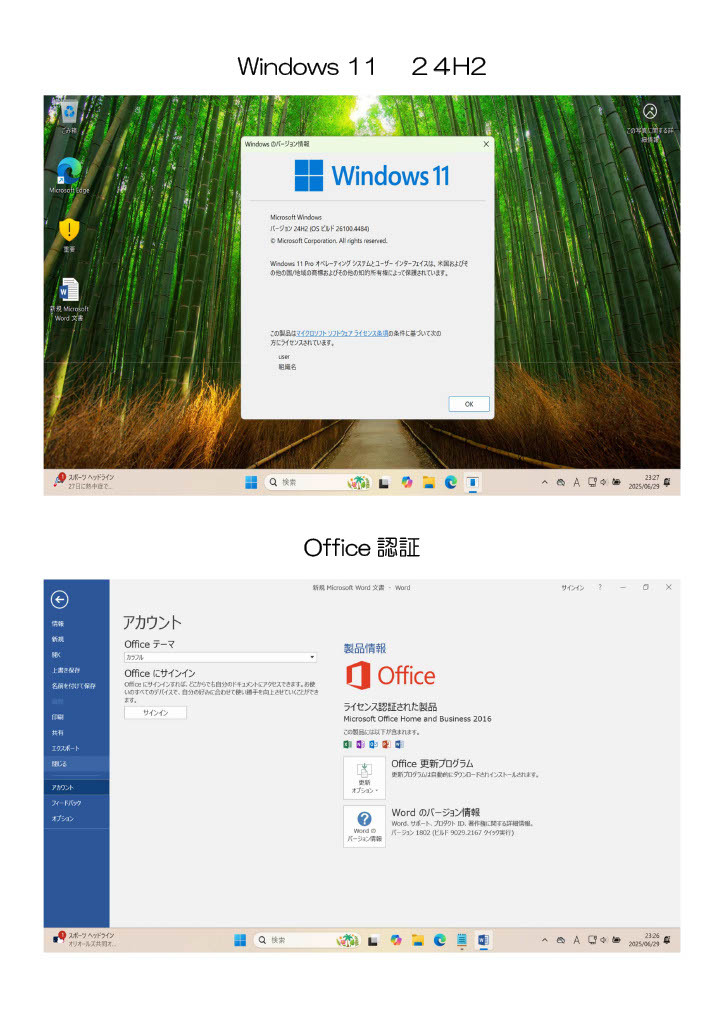The width and height of the screenshot is (724, 1024).
Task: Click OK in the Windows version dialog
Action: point(469,404)
